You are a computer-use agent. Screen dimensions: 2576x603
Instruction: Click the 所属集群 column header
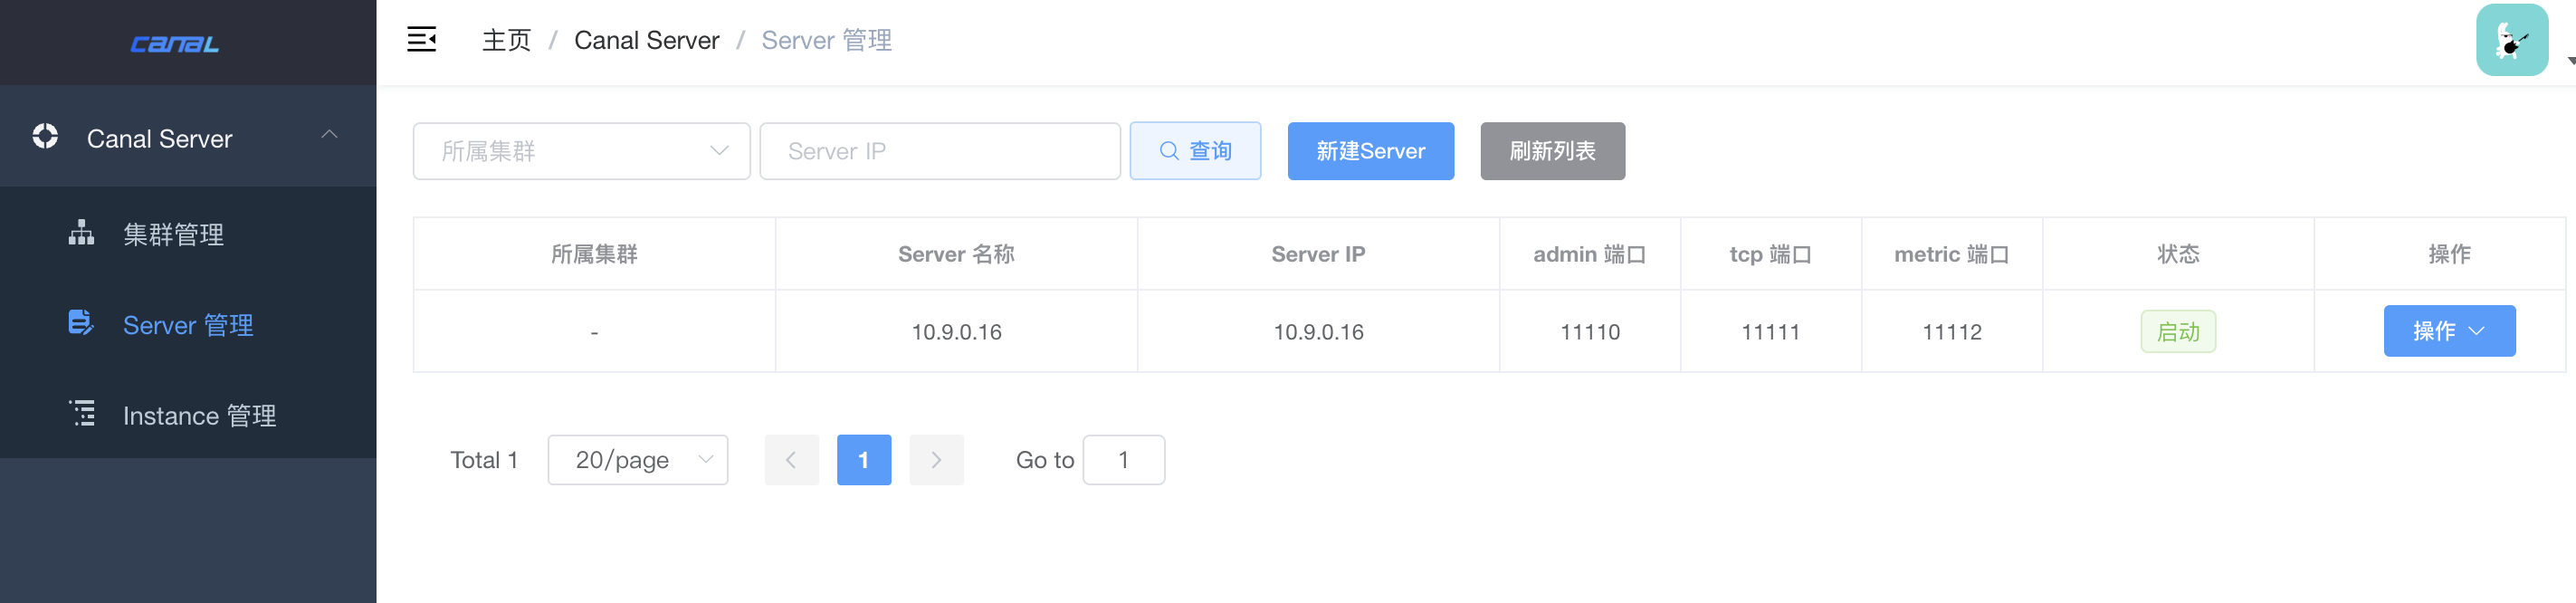pyautogui.click(x=594, y=254)
